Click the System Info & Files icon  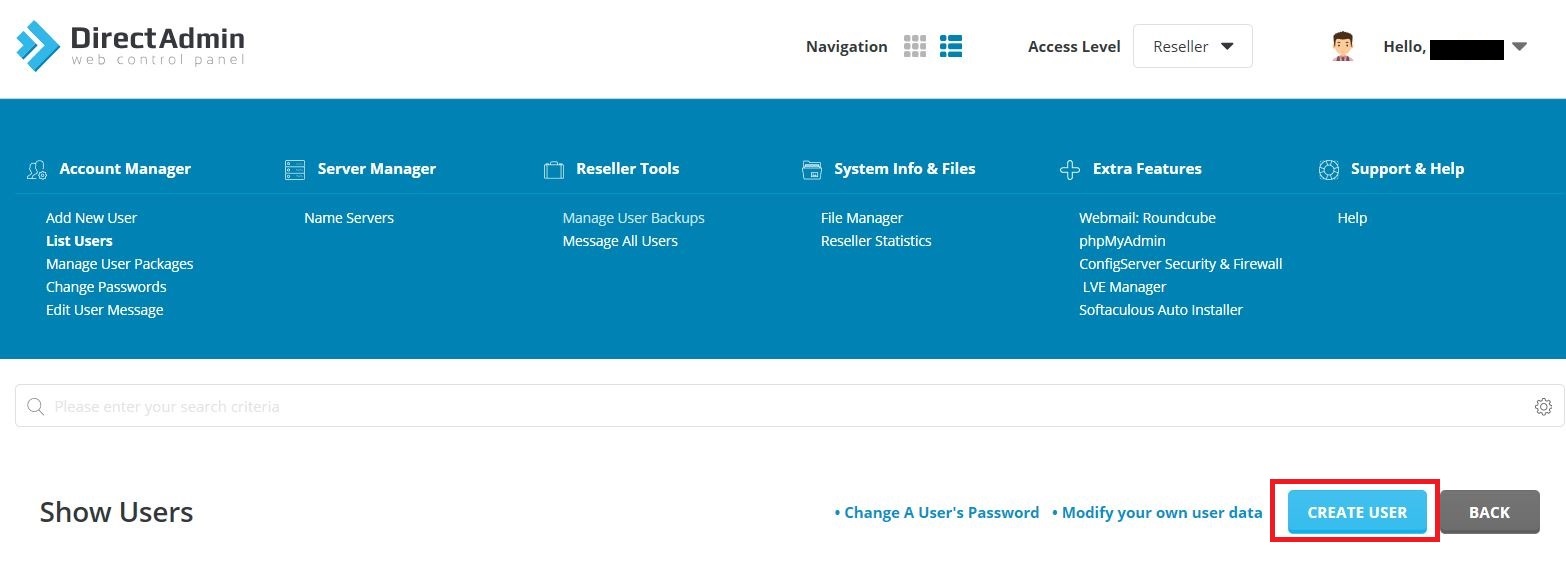click(x=812, y=170)
